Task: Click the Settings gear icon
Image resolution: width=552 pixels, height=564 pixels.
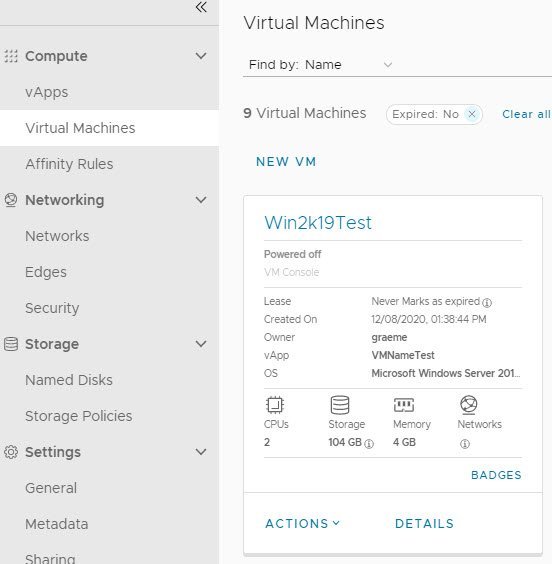Action: pos(11,452)
